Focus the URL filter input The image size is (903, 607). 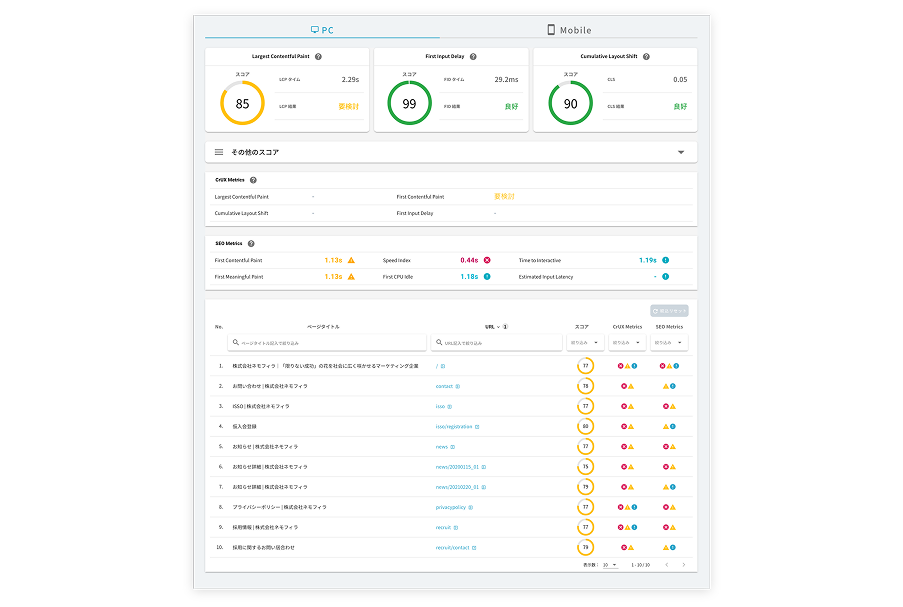click(496, 343)
